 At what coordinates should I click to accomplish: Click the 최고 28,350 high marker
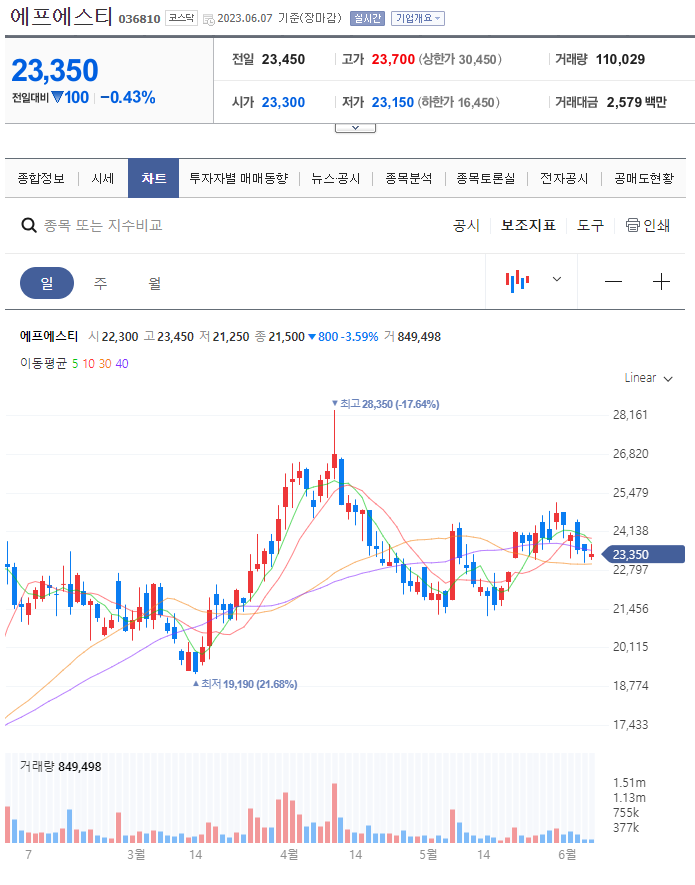point(386,404)
